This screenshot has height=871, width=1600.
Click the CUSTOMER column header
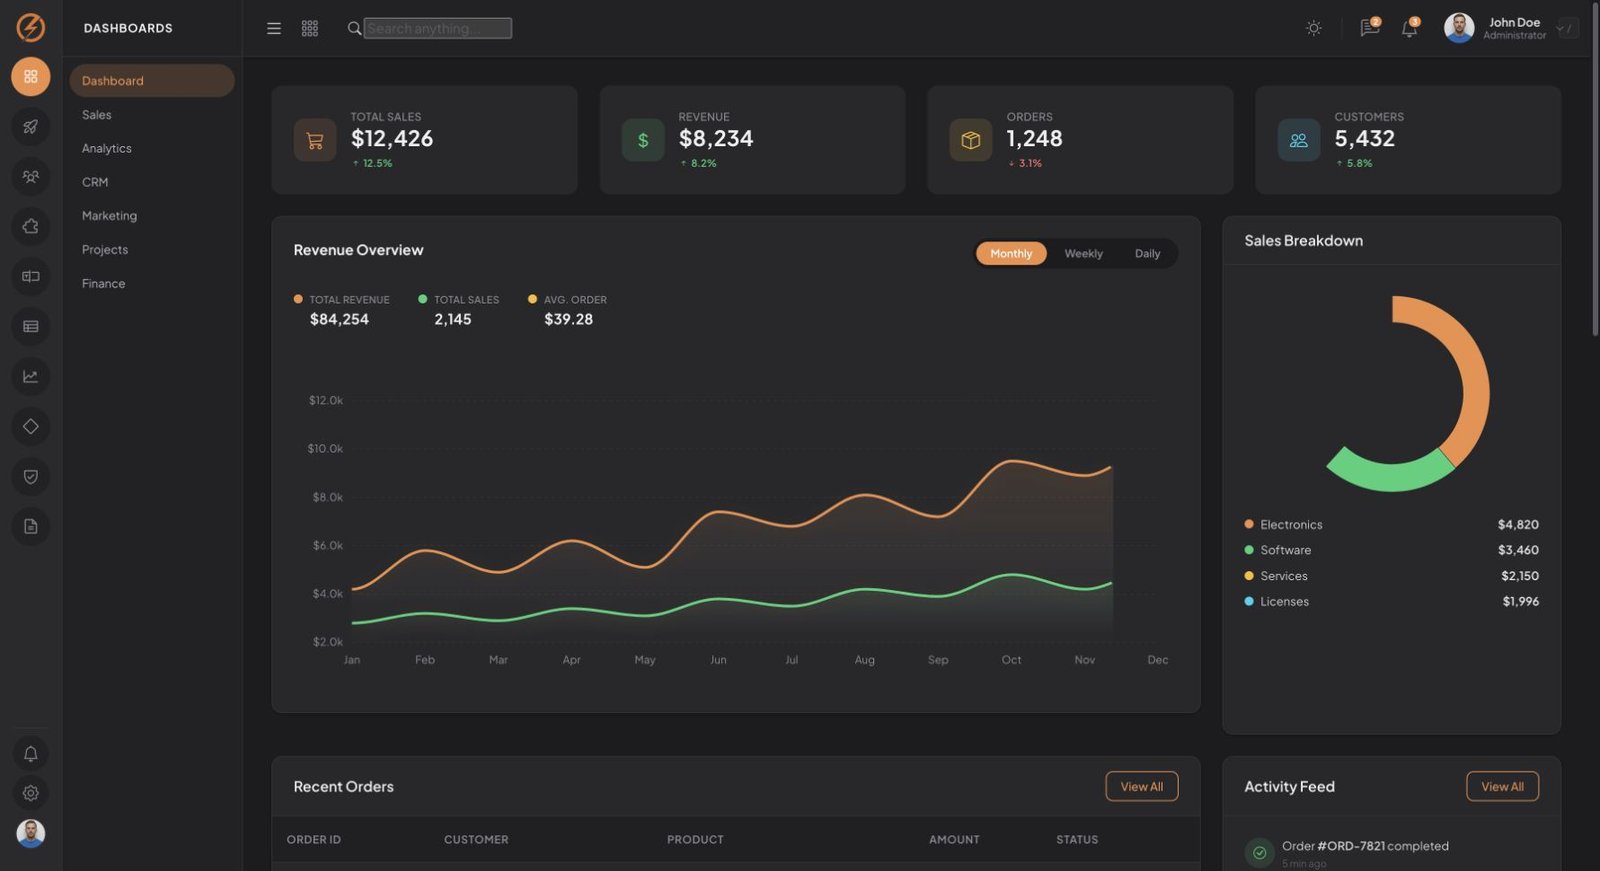coord(476,839)
